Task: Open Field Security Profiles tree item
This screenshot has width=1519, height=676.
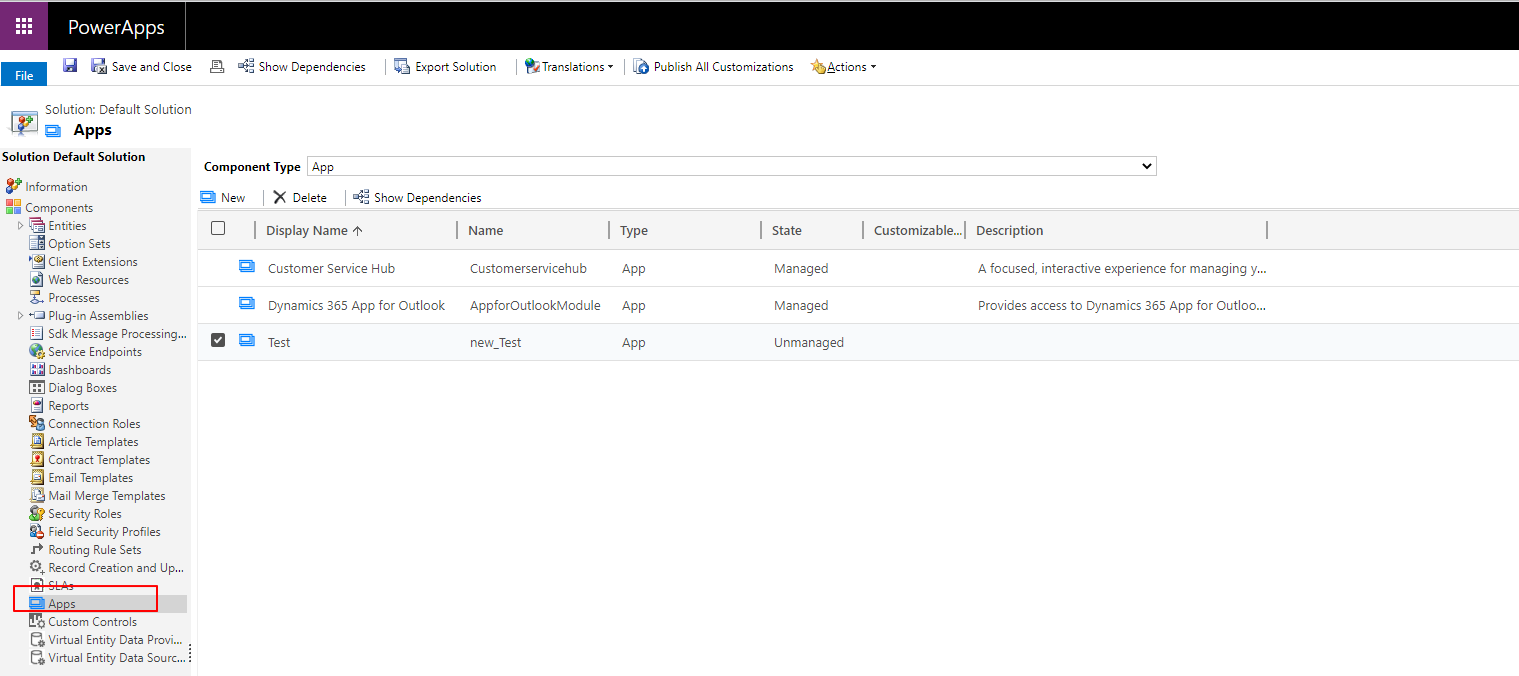Action: (104, 532)
